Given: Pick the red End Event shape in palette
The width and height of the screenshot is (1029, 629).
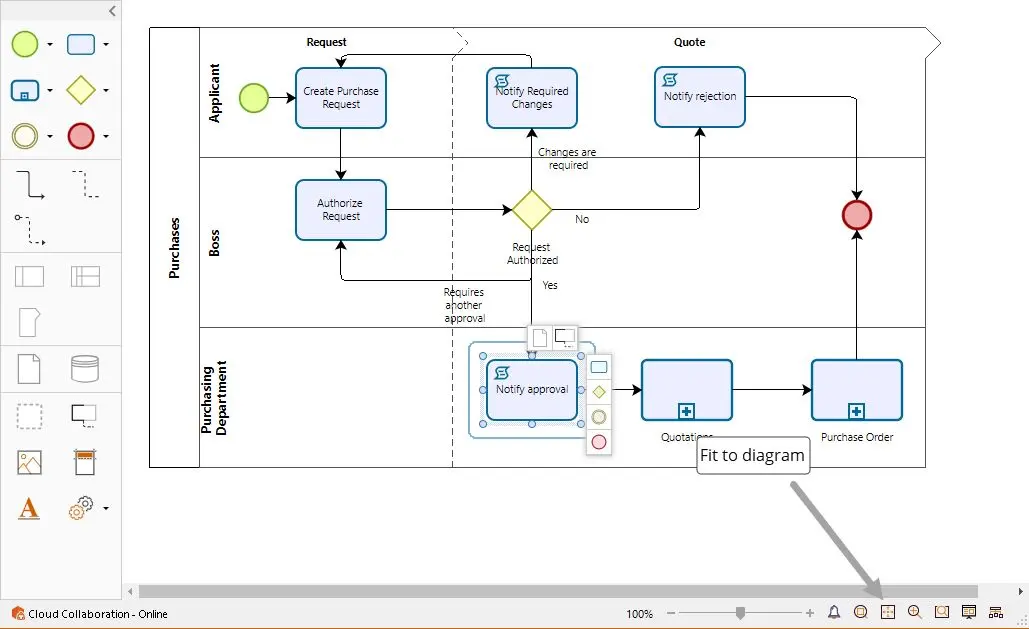Looking at the screenshot, I should (x=81, y=136).
